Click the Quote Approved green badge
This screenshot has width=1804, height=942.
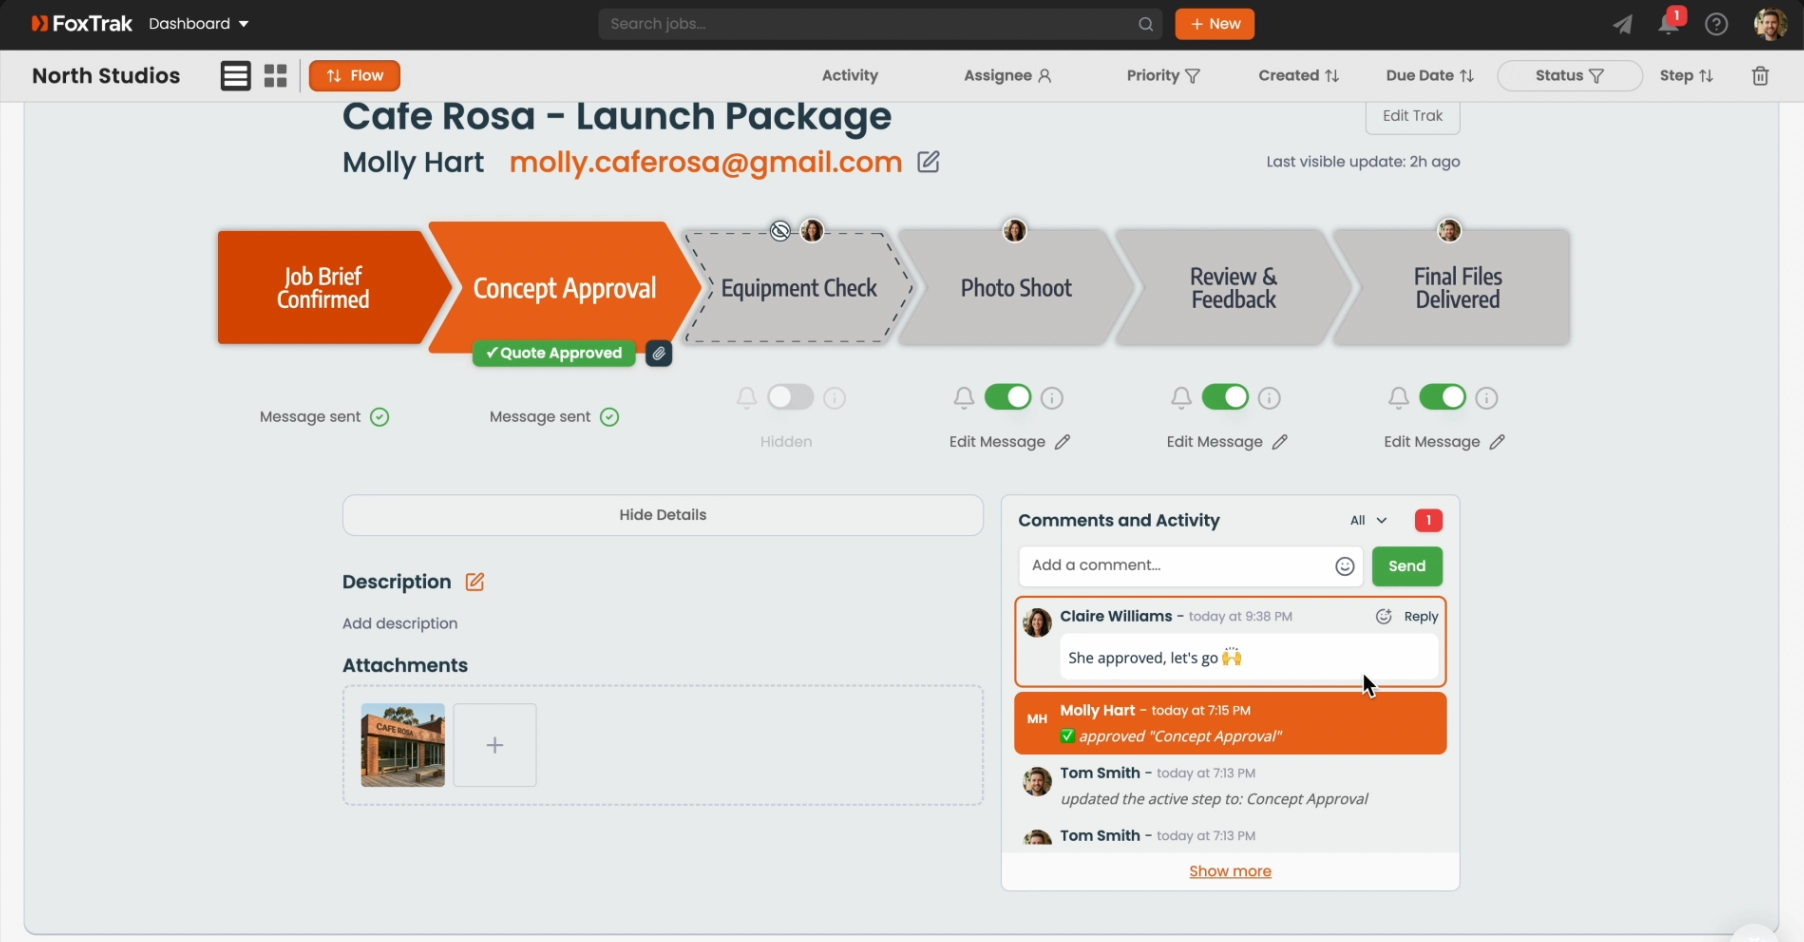(x=554, y=353)
